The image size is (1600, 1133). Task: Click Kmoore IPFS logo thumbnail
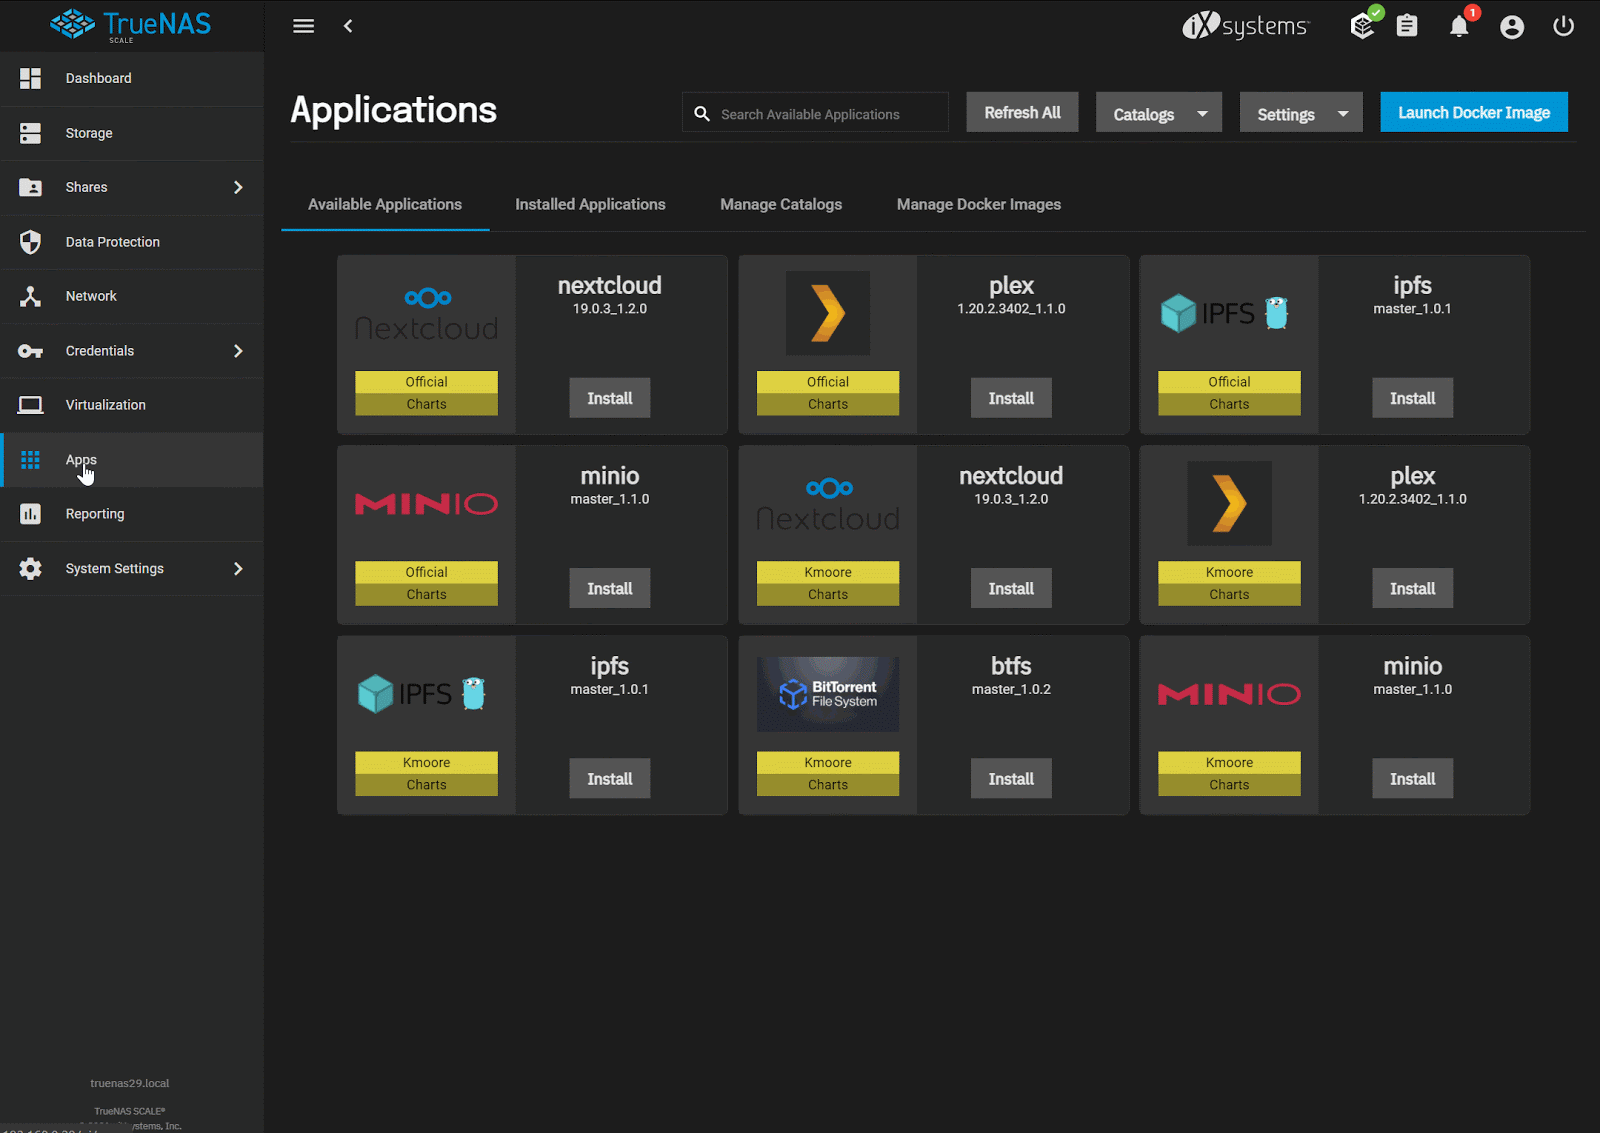tap(422, 693)
